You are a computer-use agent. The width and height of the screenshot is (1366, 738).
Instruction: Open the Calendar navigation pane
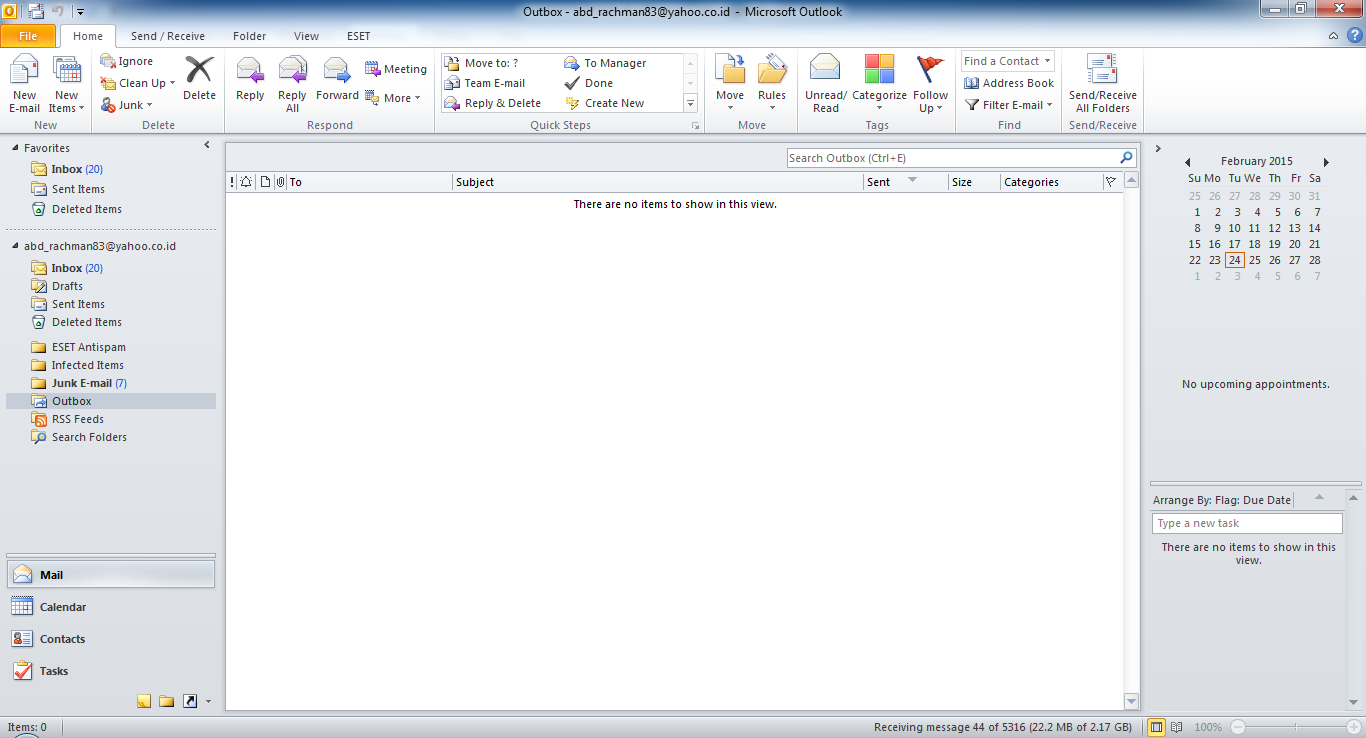click(62, 607)
